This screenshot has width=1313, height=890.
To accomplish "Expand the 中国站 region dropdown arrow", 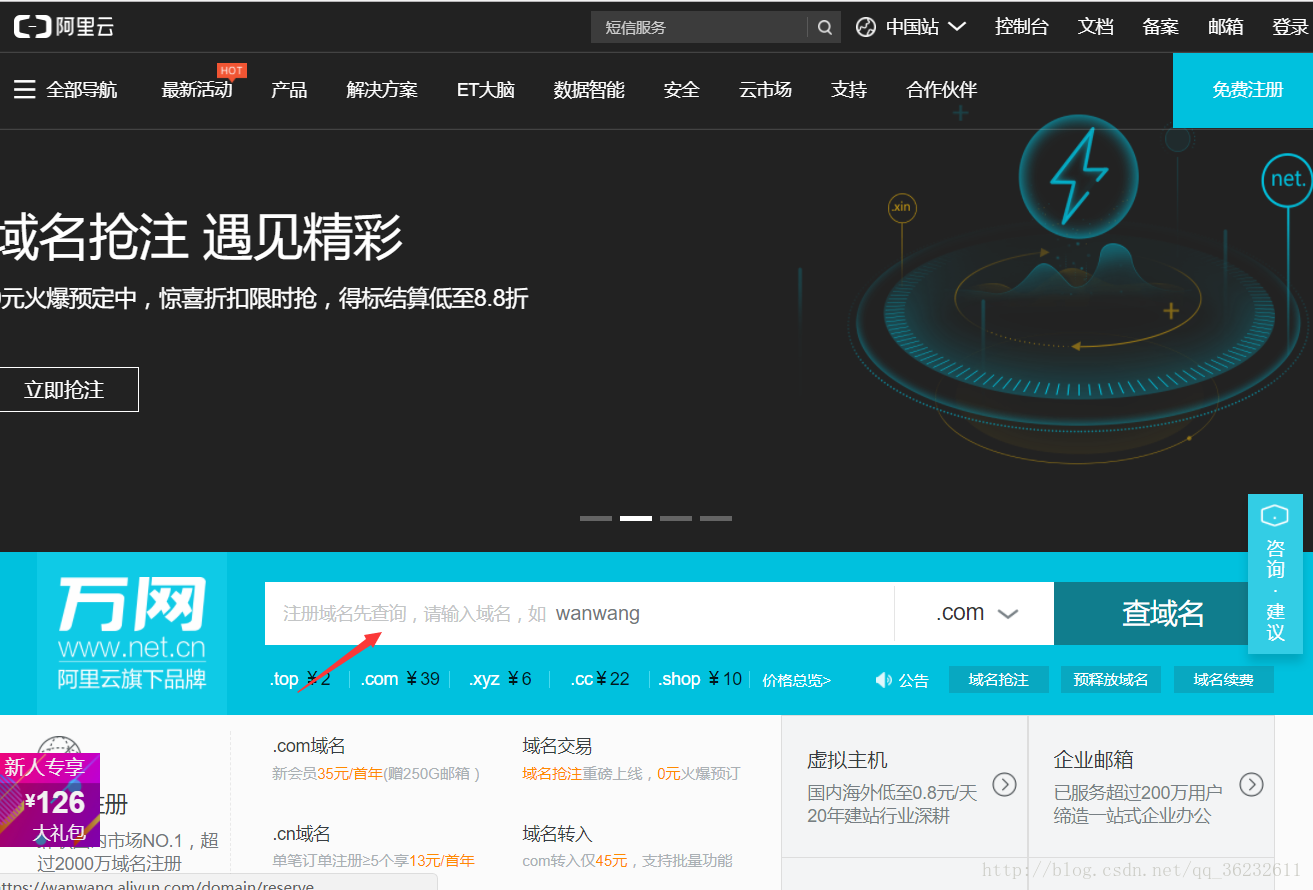I will tap(957, 27).
